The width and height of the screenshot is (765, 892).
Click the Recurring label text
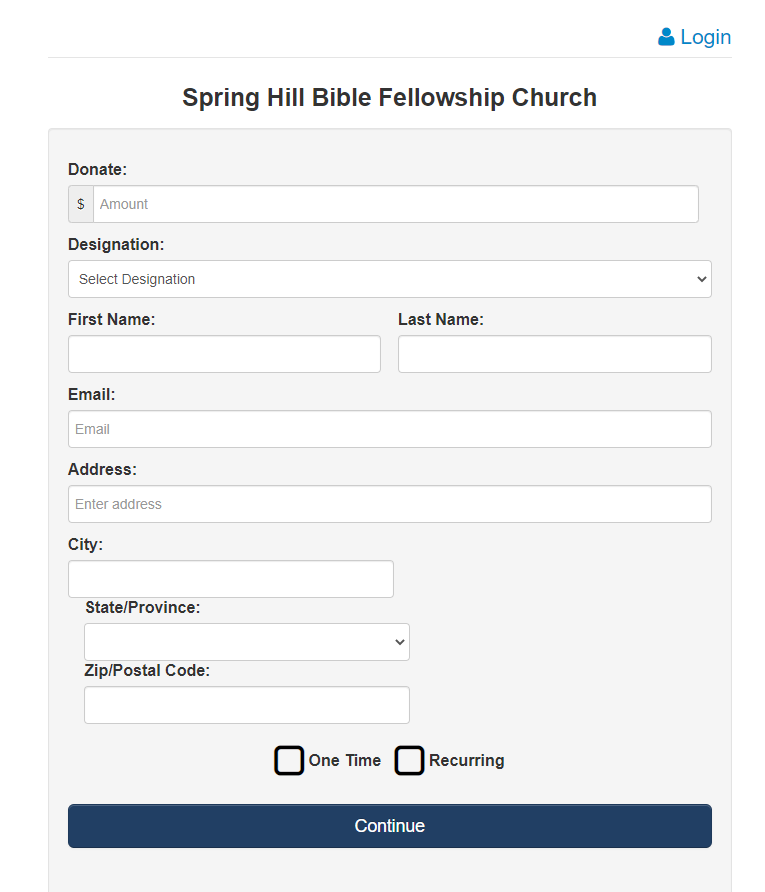[x=467, y=761]
